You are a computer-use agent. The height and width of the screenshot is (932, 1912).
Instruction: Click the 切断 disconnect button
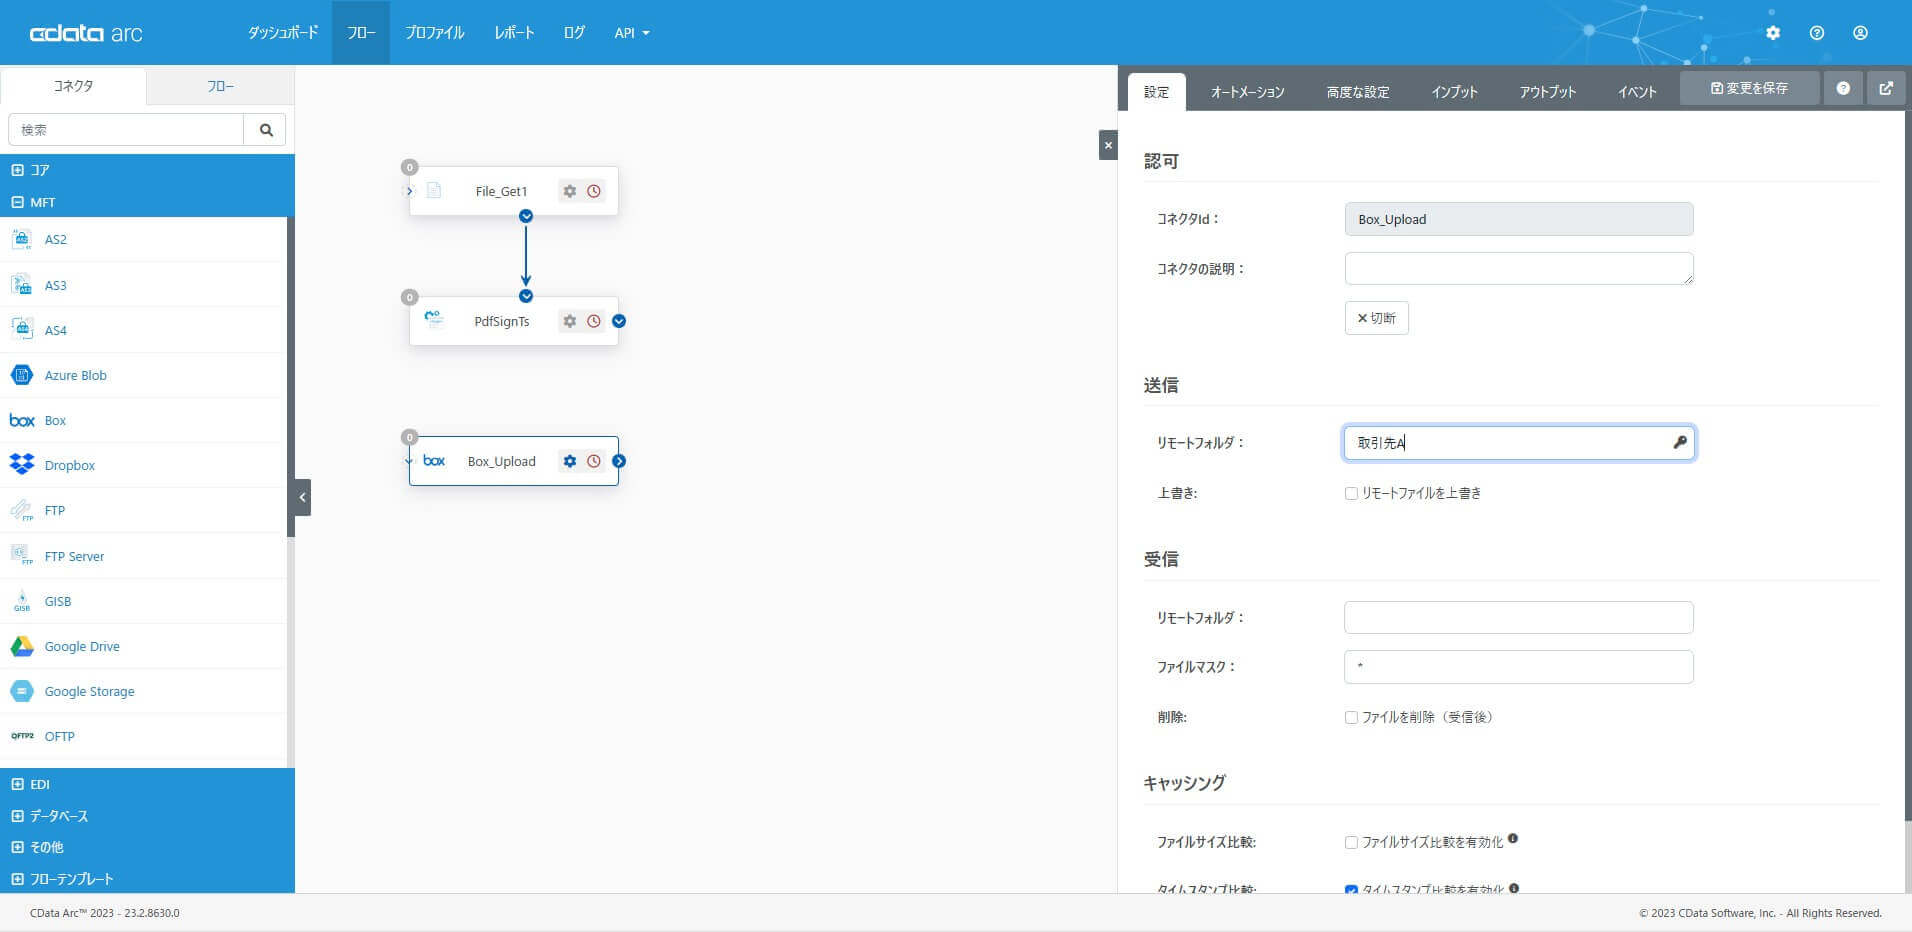pyautogui.click(x=1376, y=318)
